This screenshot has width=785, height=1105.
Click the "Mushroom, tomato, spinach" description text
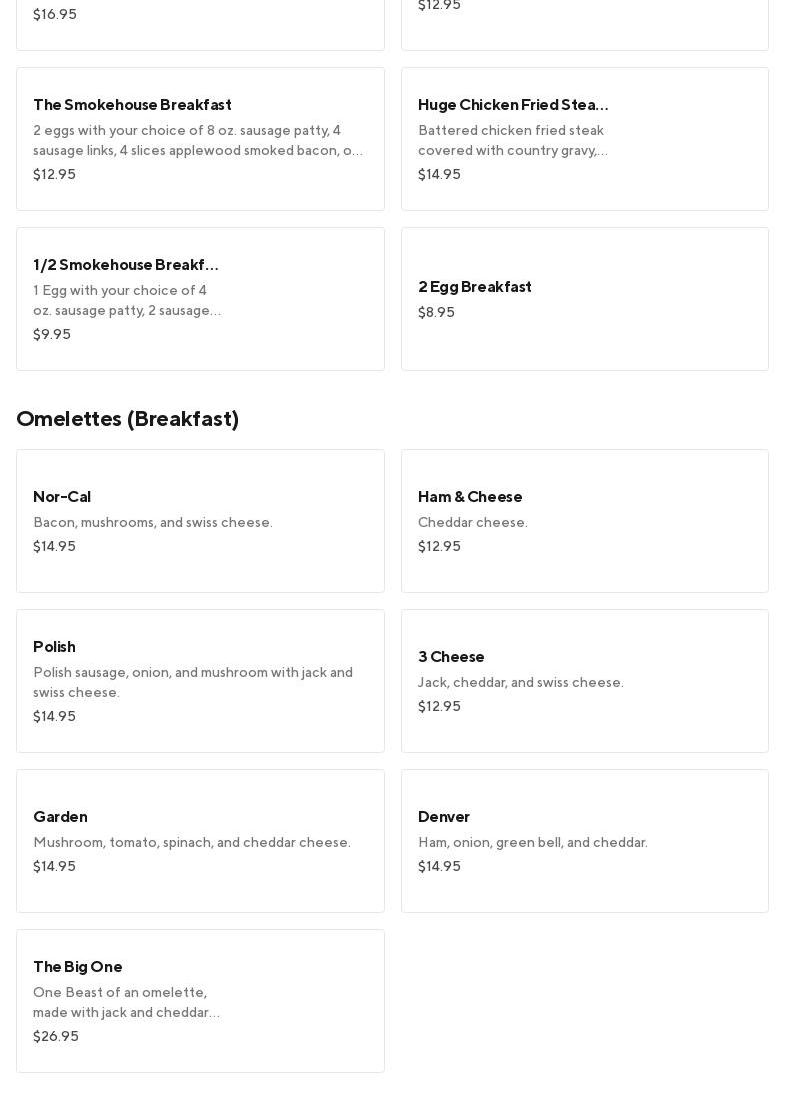click(191, 842)
